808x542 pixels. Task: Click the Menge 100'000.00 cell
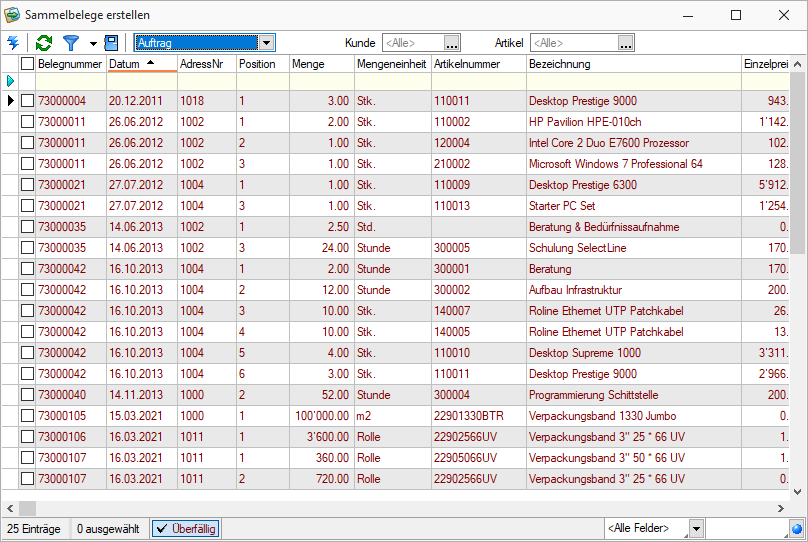click(322, 416)
